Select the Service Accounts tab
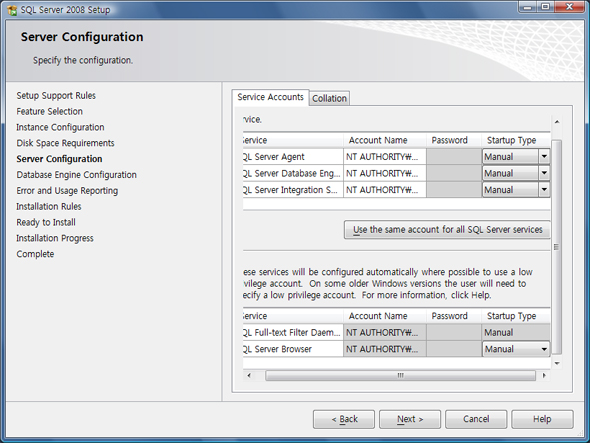Screen dimensions: 590x443 (271, 97)
